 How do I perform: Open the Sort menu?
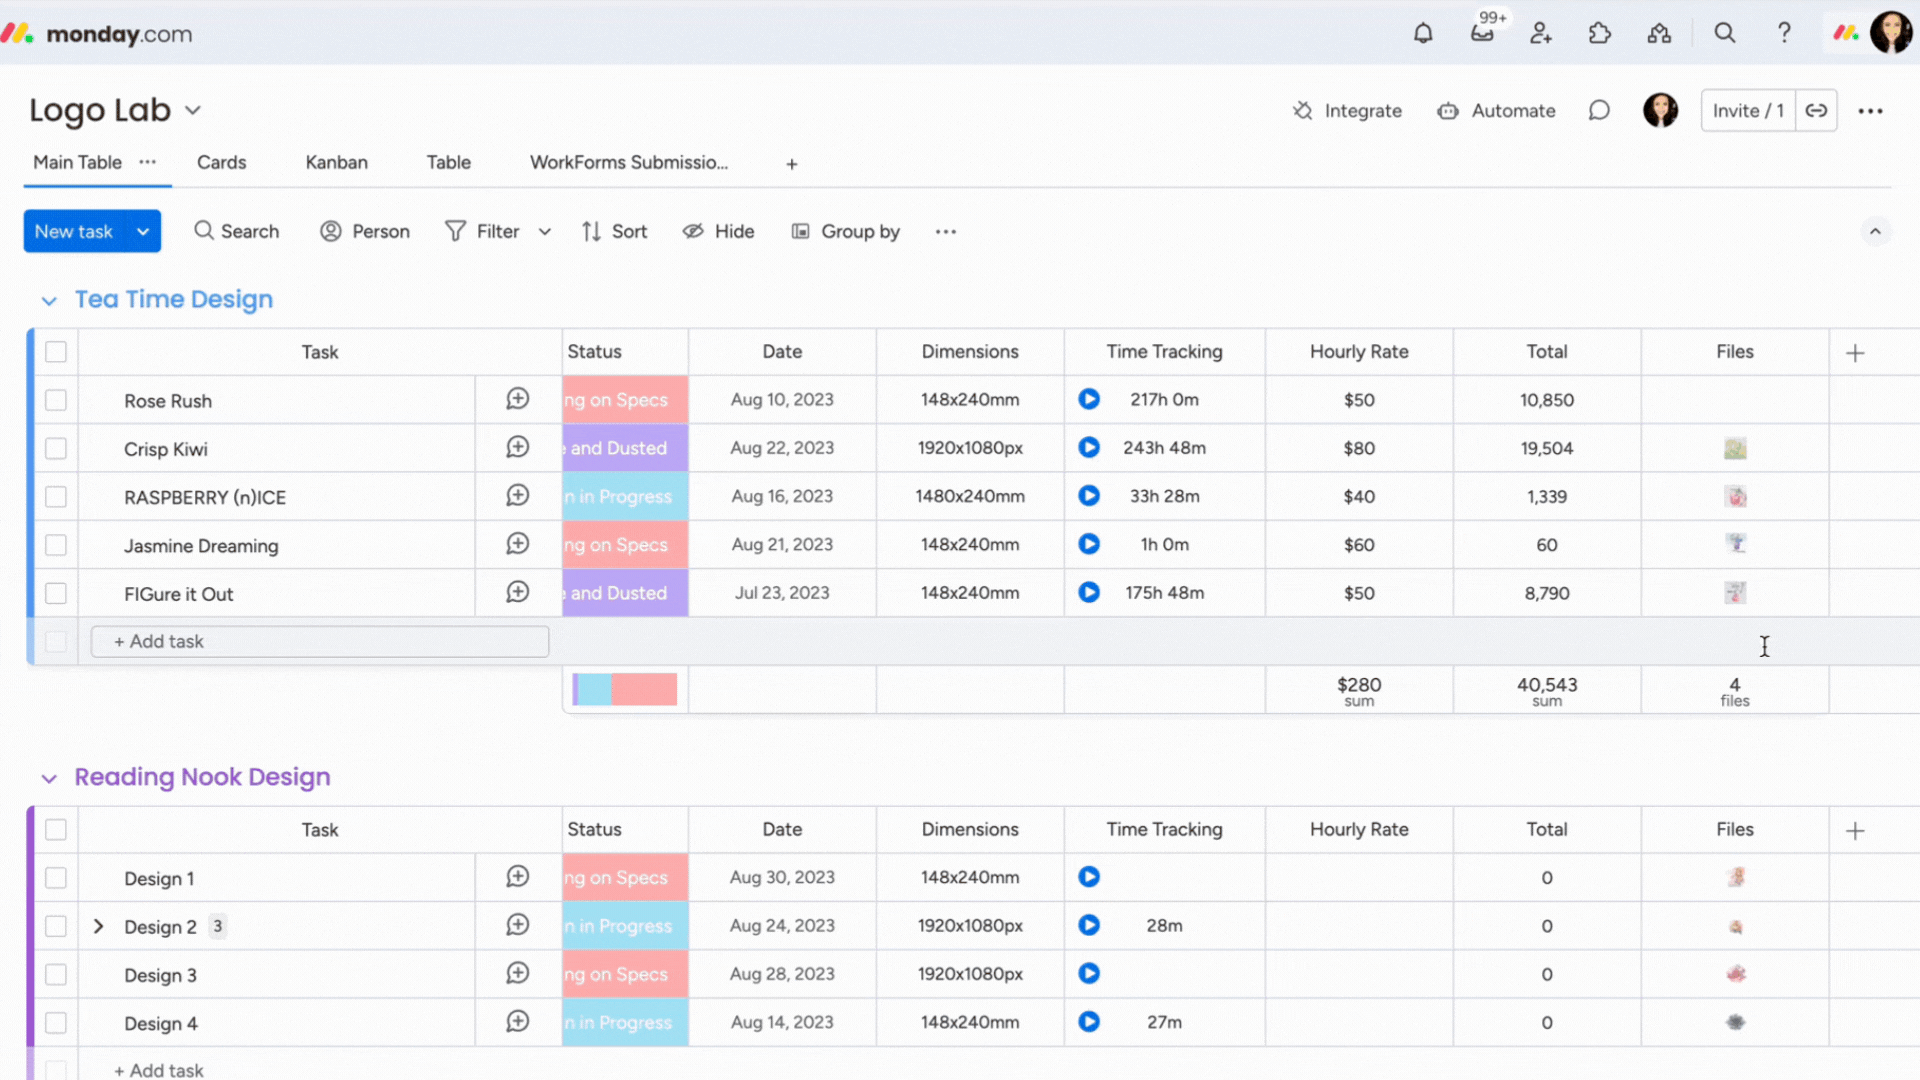click(615, 232)
